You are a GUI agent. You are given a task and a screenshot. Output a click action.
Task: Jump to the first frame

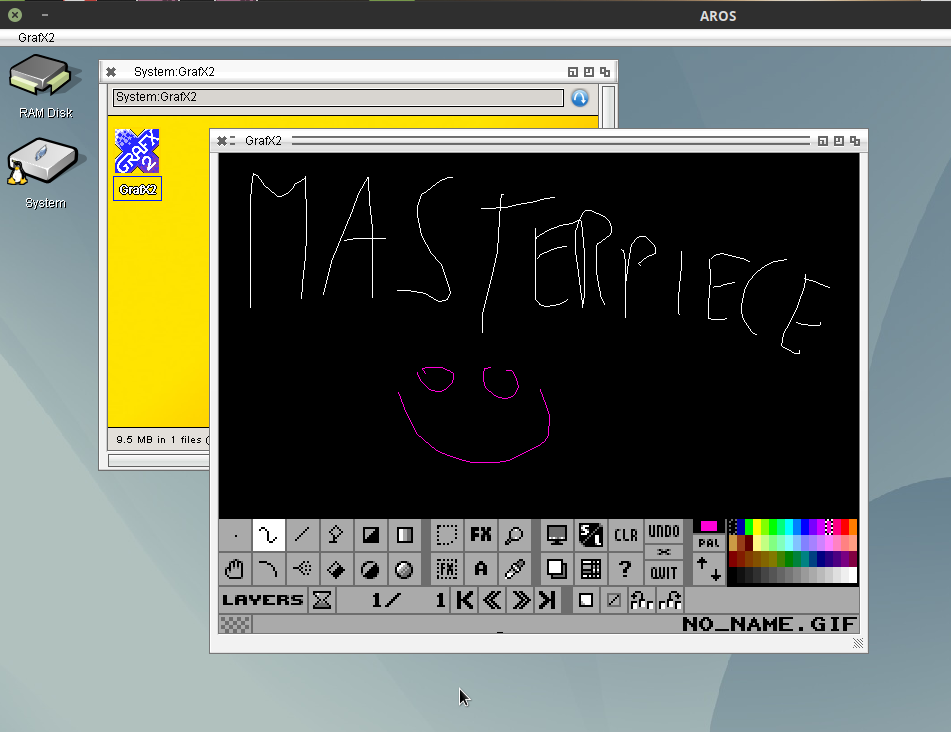[465, 600]
